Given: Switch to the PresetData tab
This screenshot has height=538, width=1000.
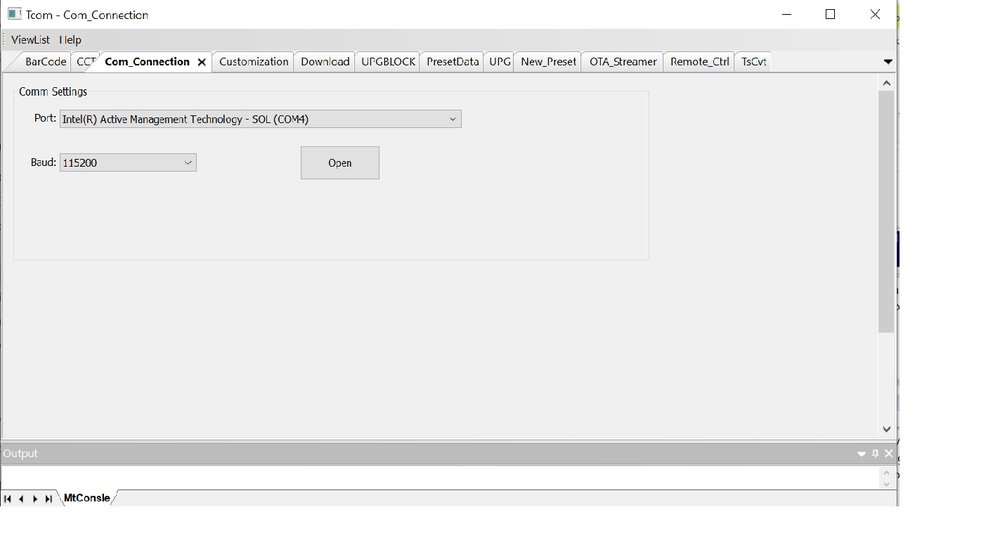Looking at the screenshot, I should tap(452, 62).
